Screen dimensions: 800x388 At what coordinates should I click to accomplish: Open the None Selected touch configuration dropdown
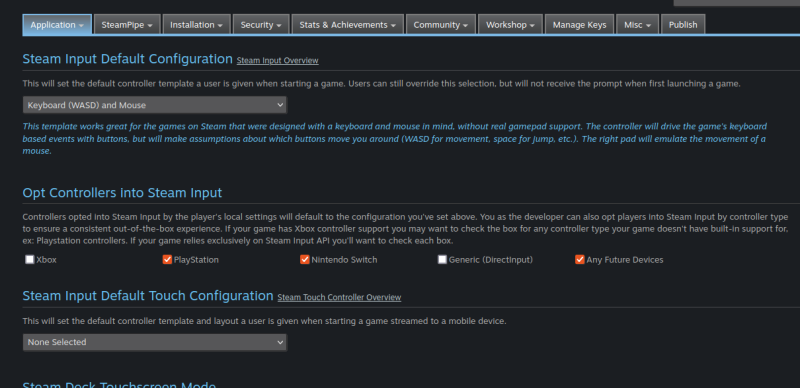pos(155,342)
